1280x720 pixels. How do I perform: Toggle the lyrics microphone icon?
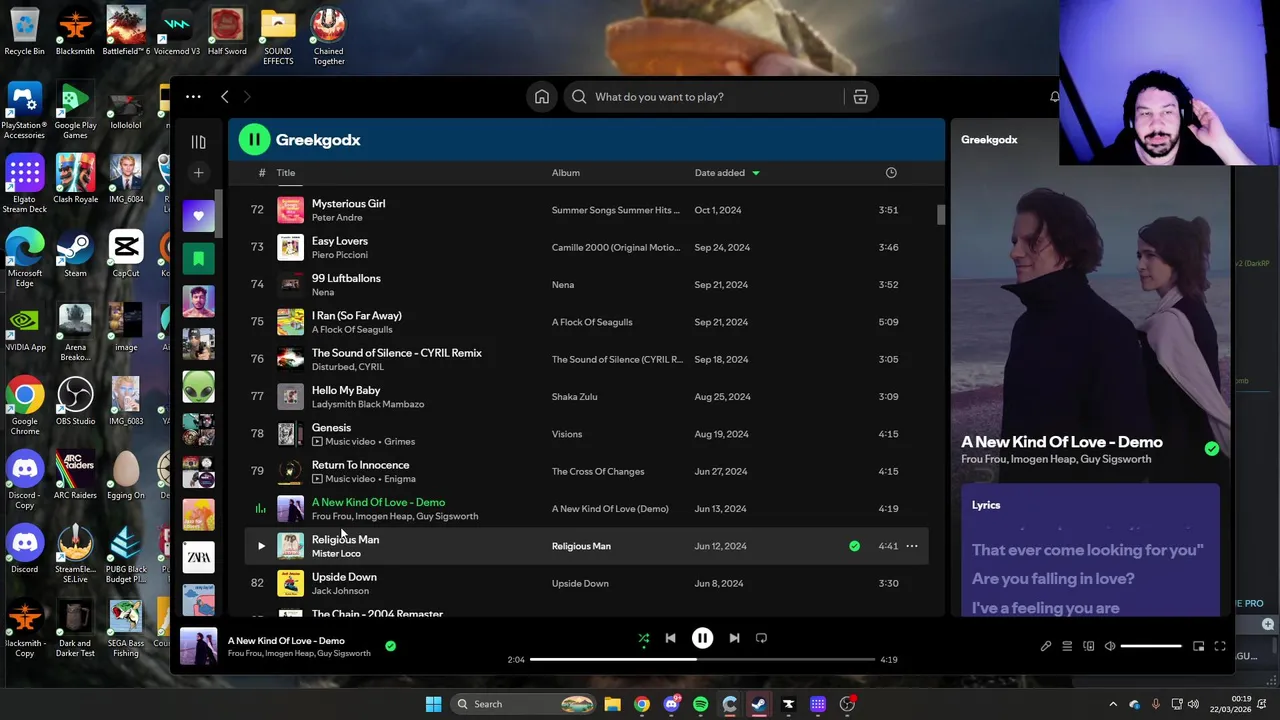1046,647
